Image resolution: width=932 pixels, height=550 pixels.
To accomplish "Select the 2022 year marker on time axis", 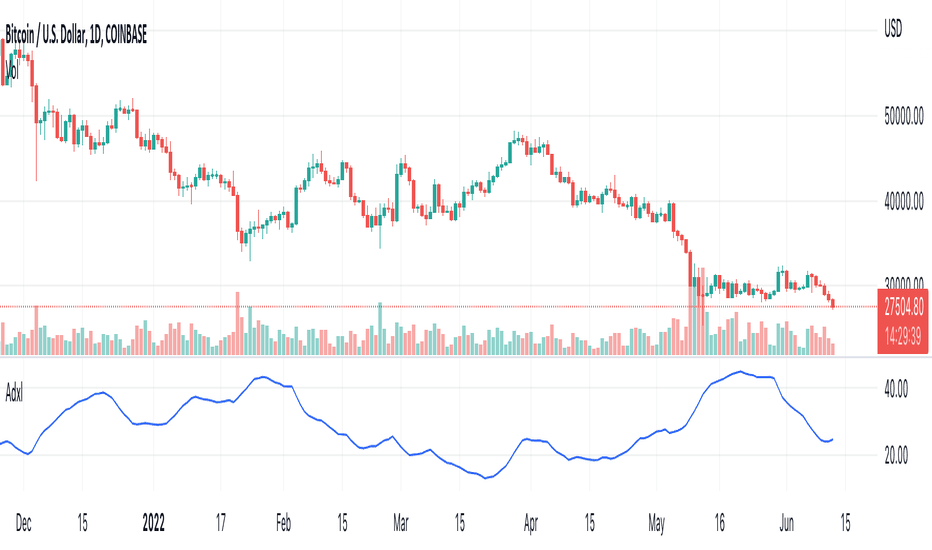I will point(153,523).
